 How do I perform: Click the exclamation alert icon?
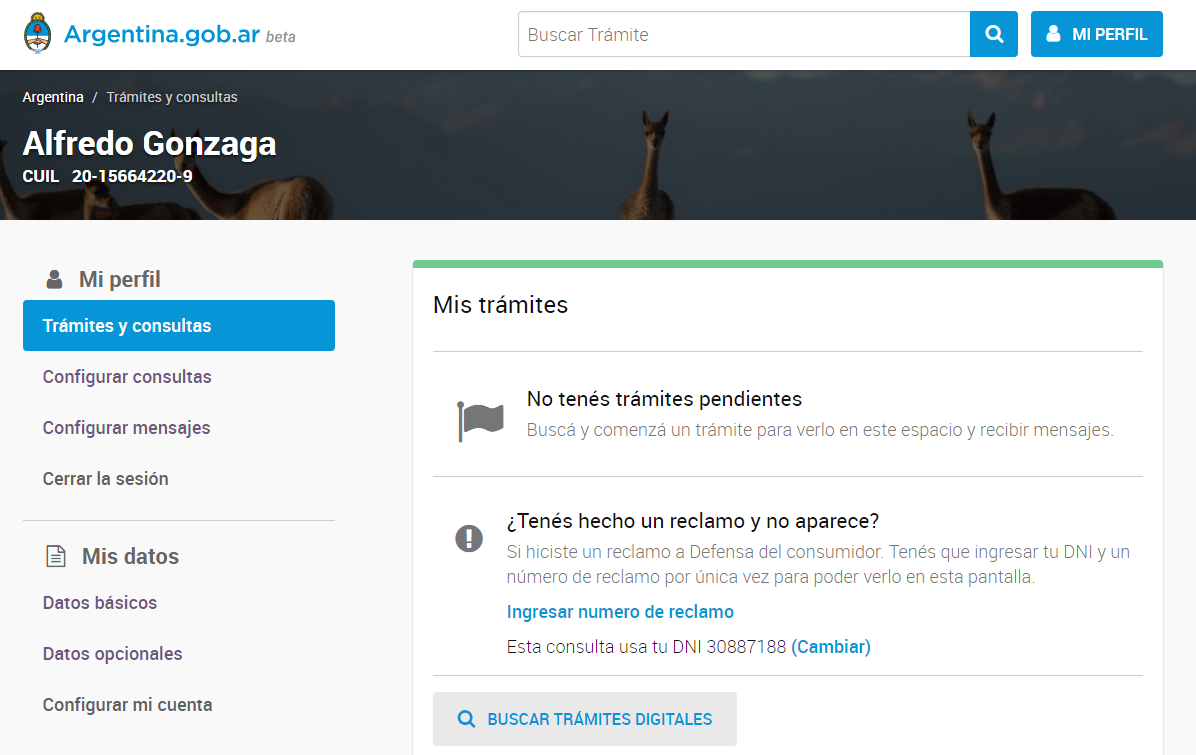click(468, 538)
